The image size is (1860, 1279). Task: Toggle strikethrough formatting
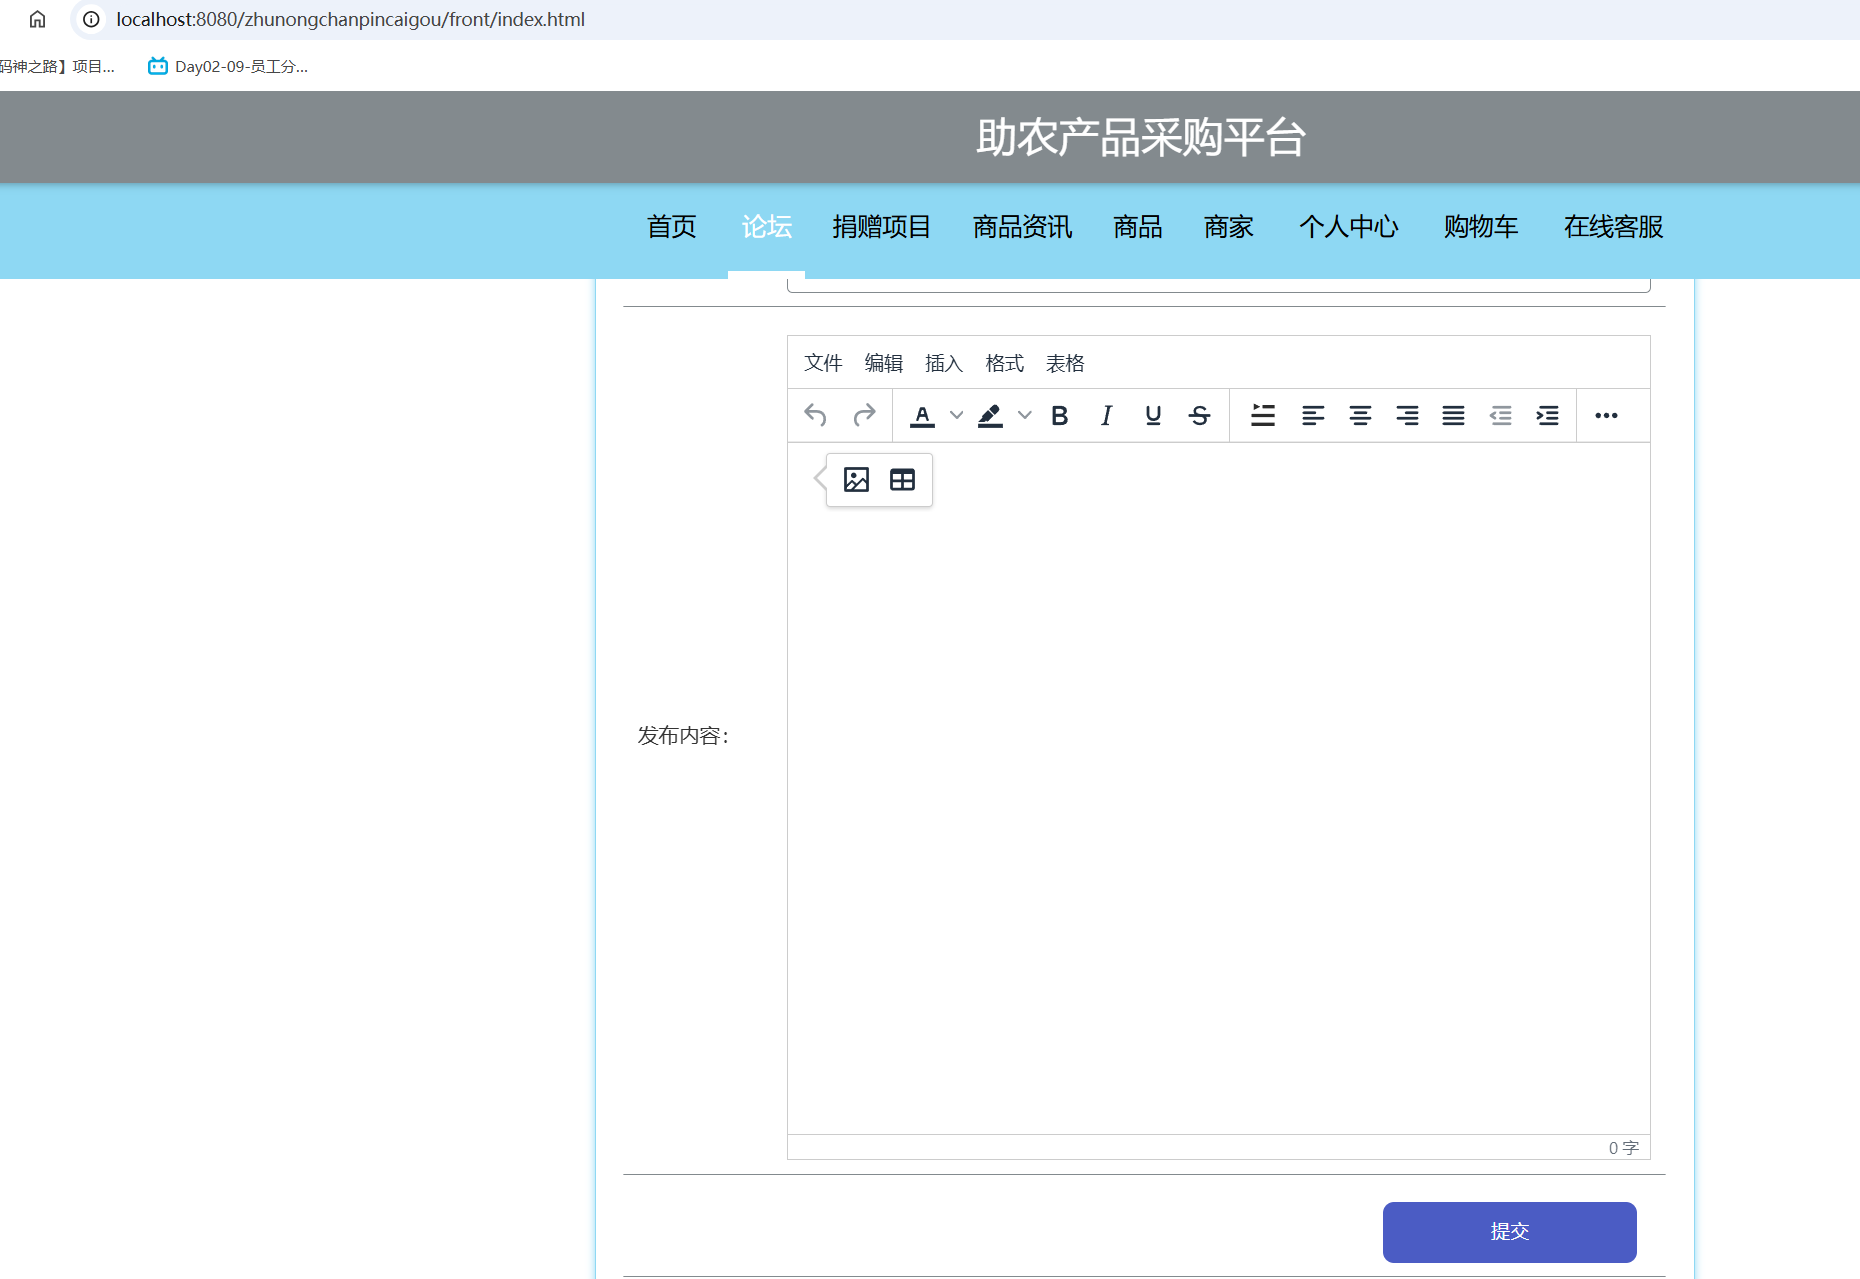(x=1200, y=415)
